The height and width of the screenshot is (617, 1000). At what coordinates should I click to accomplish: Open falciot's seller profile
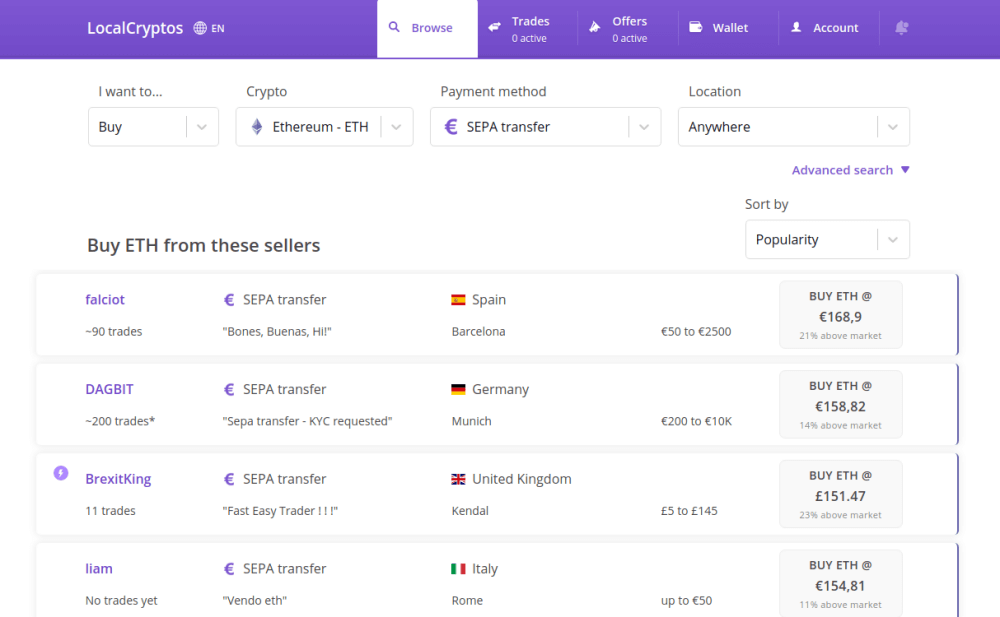point(105,299)
